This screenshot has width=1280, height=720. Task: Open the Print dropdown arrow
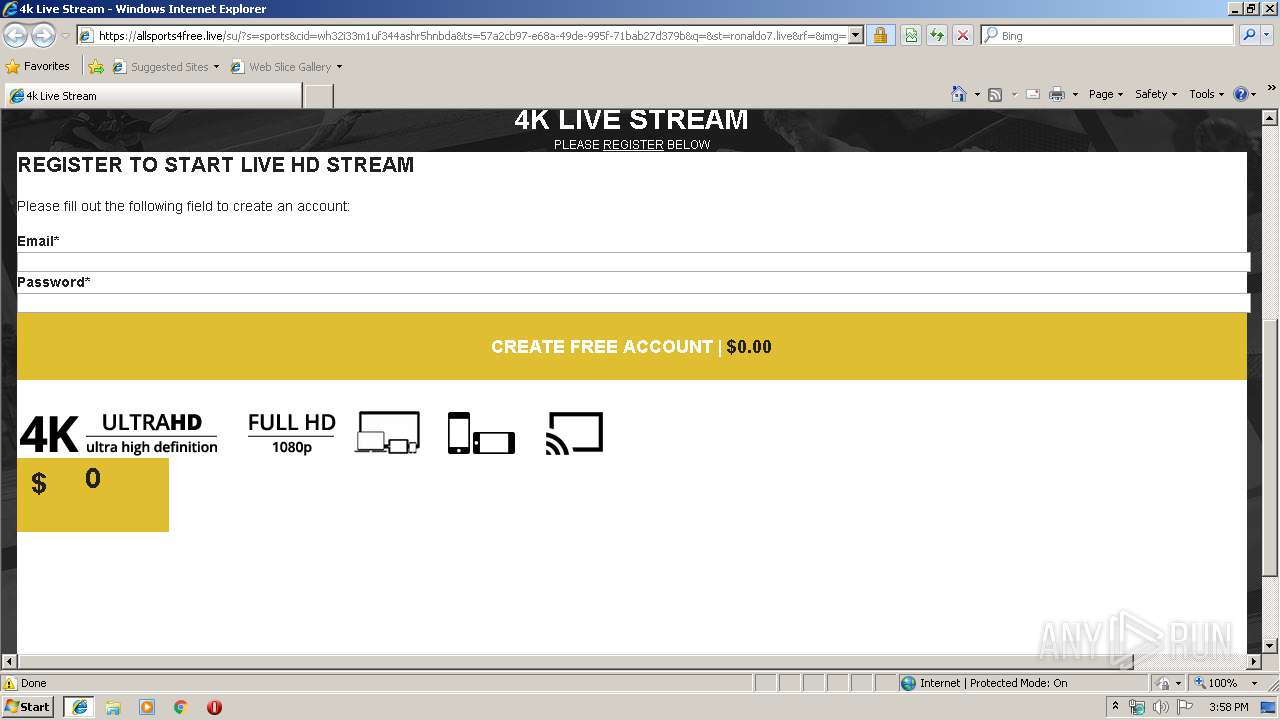pyautogui.click(x=1075, y=94)
